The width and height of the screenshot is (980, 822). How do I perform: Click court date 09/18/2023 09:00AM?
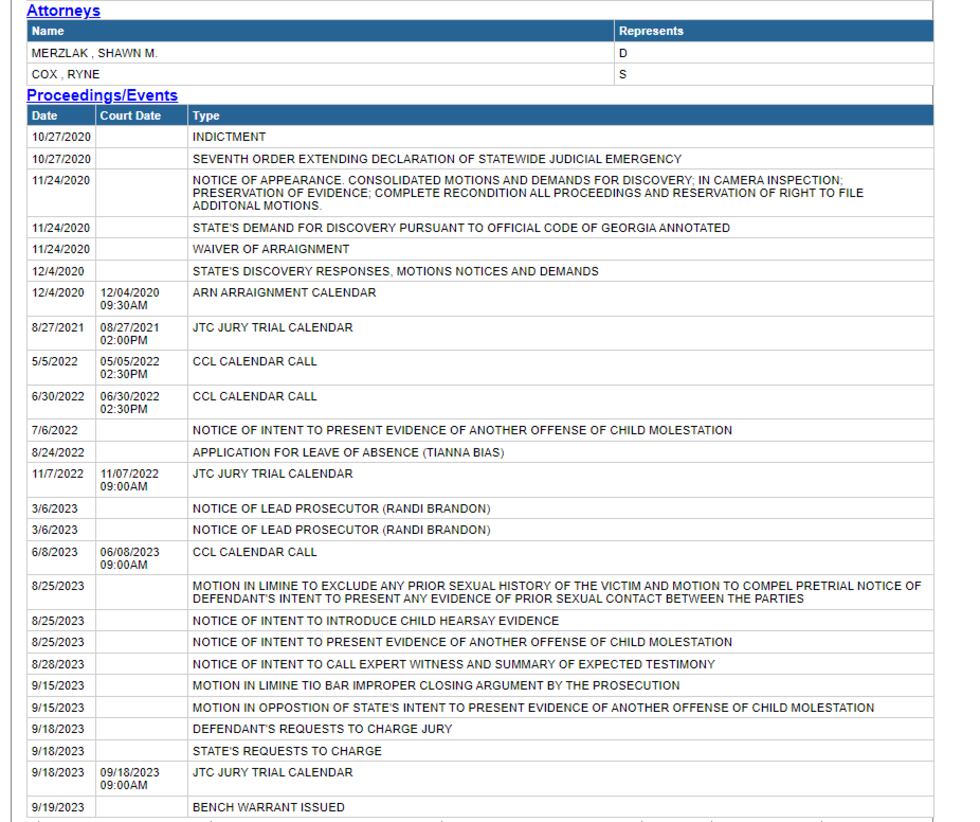(129, 778)
